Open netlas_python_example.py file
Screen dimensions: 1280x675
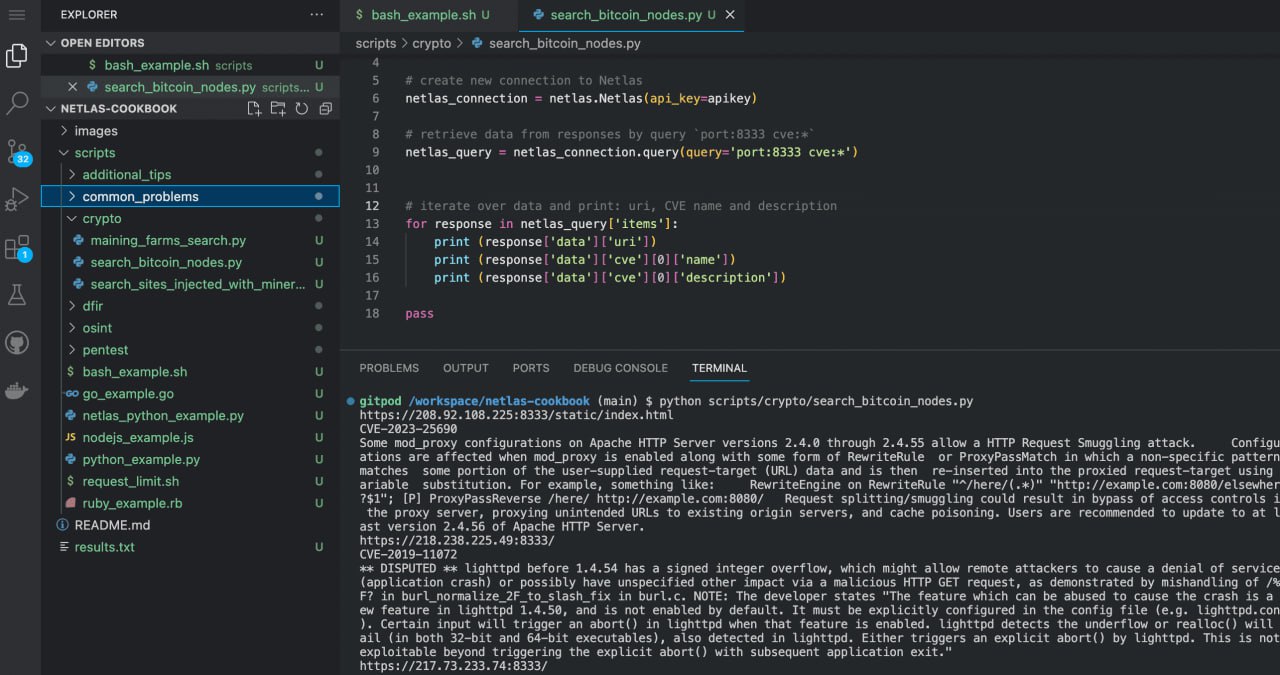pos(190,416)
